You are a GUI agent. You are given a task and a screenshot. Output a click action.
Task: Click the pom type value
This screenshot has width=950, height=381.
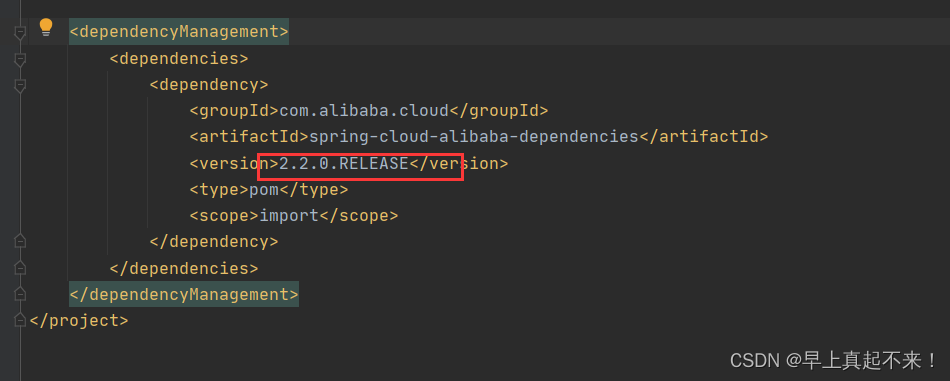click(x=264, y=190)
